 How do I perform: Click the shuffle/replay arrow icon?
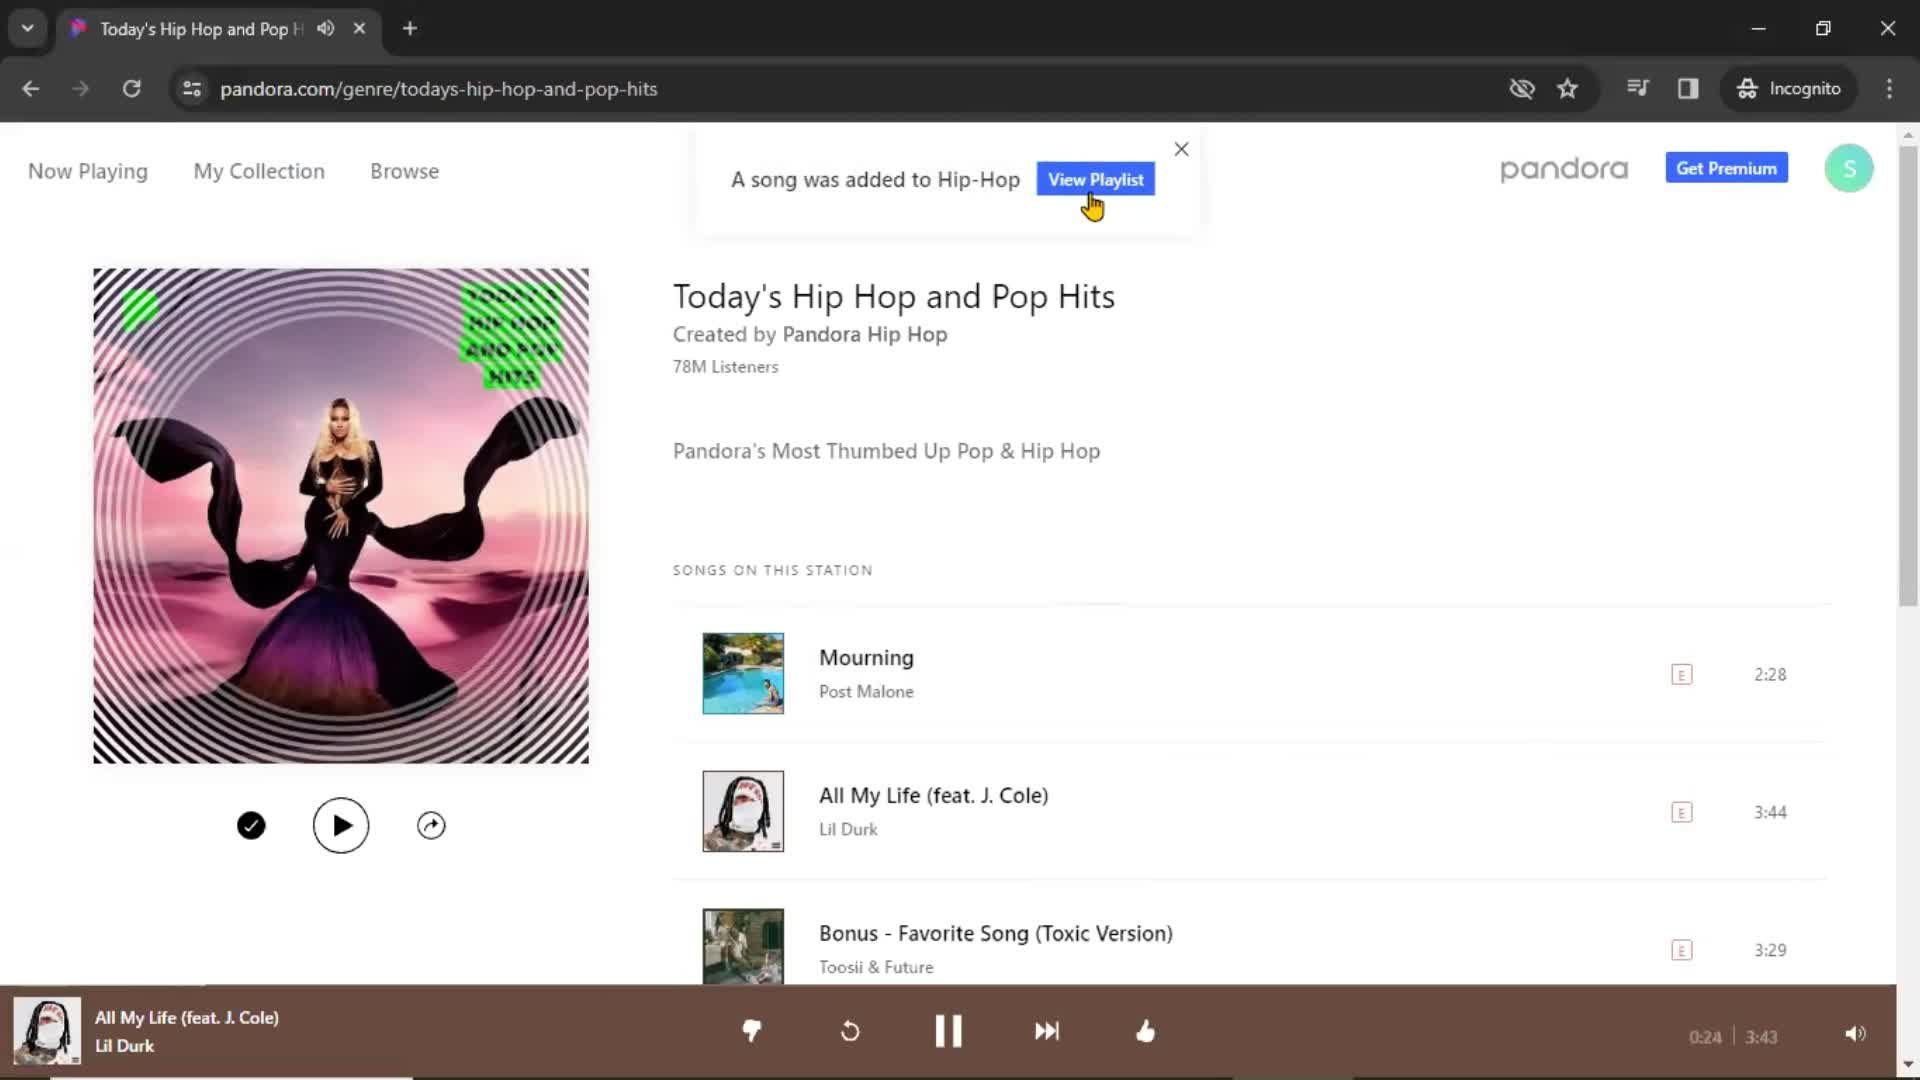point(851,1031)
